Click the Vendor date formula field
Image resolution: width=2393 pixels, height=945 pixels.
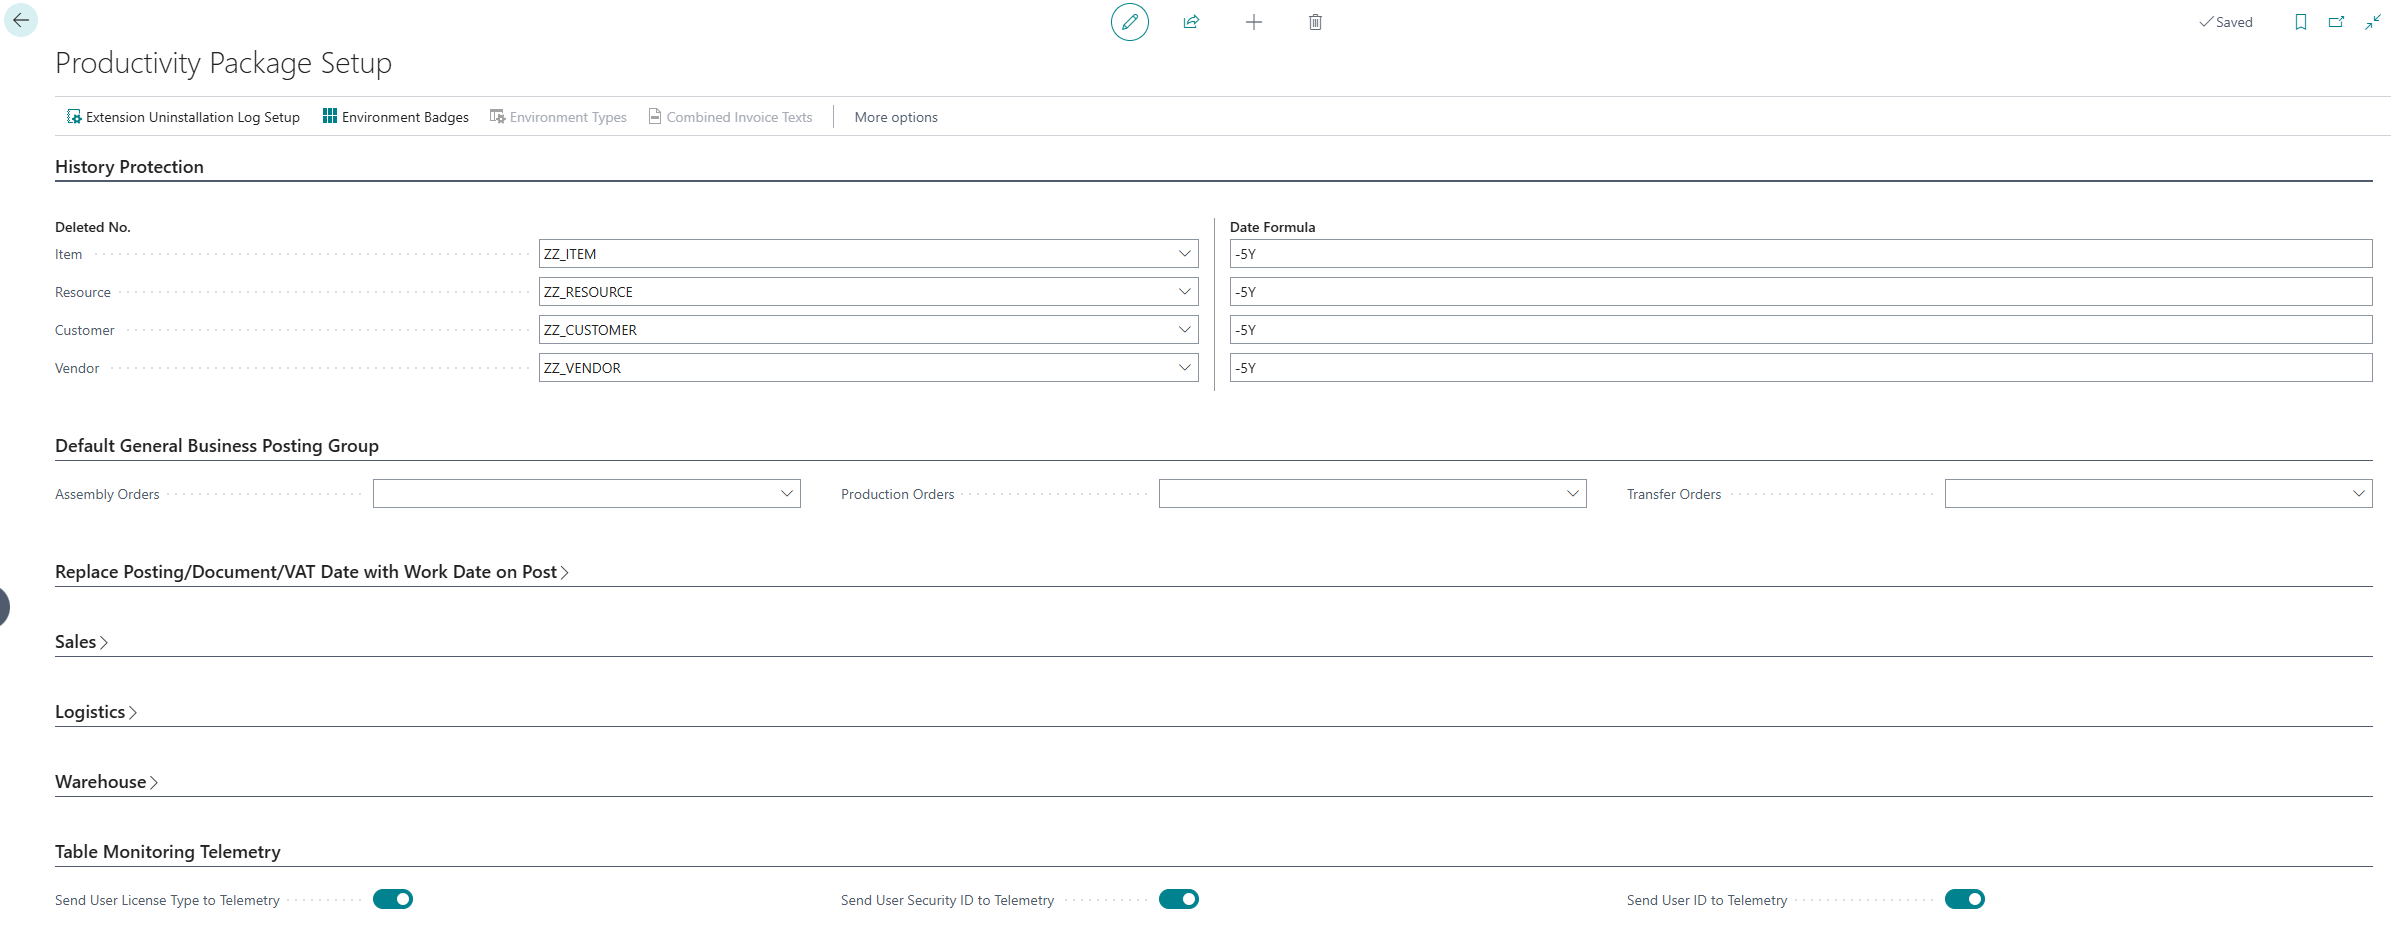point(1800,368)
